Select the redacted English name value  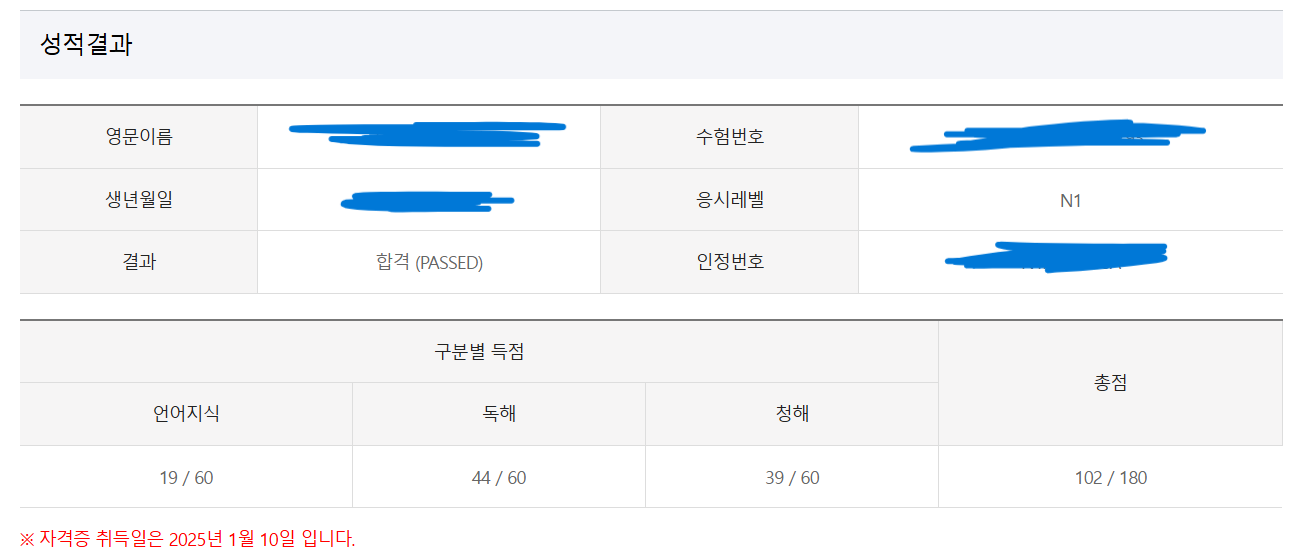(x=428, y=135)
